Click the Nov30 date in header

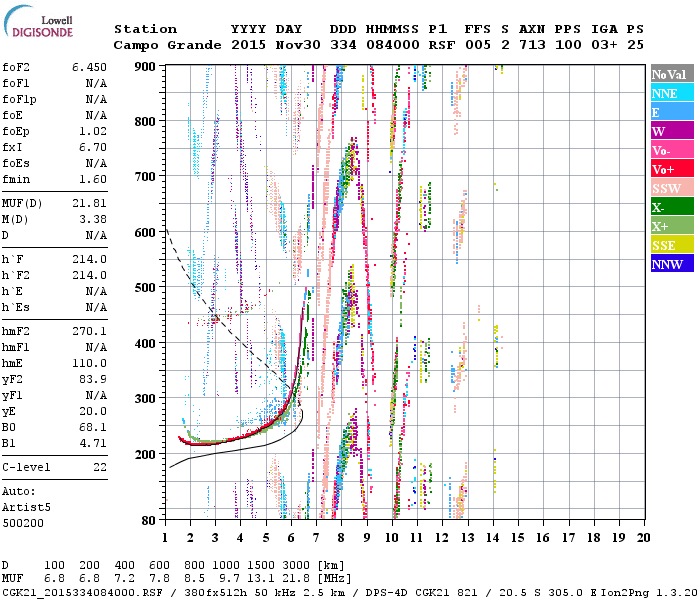click(x=298, y=45)
